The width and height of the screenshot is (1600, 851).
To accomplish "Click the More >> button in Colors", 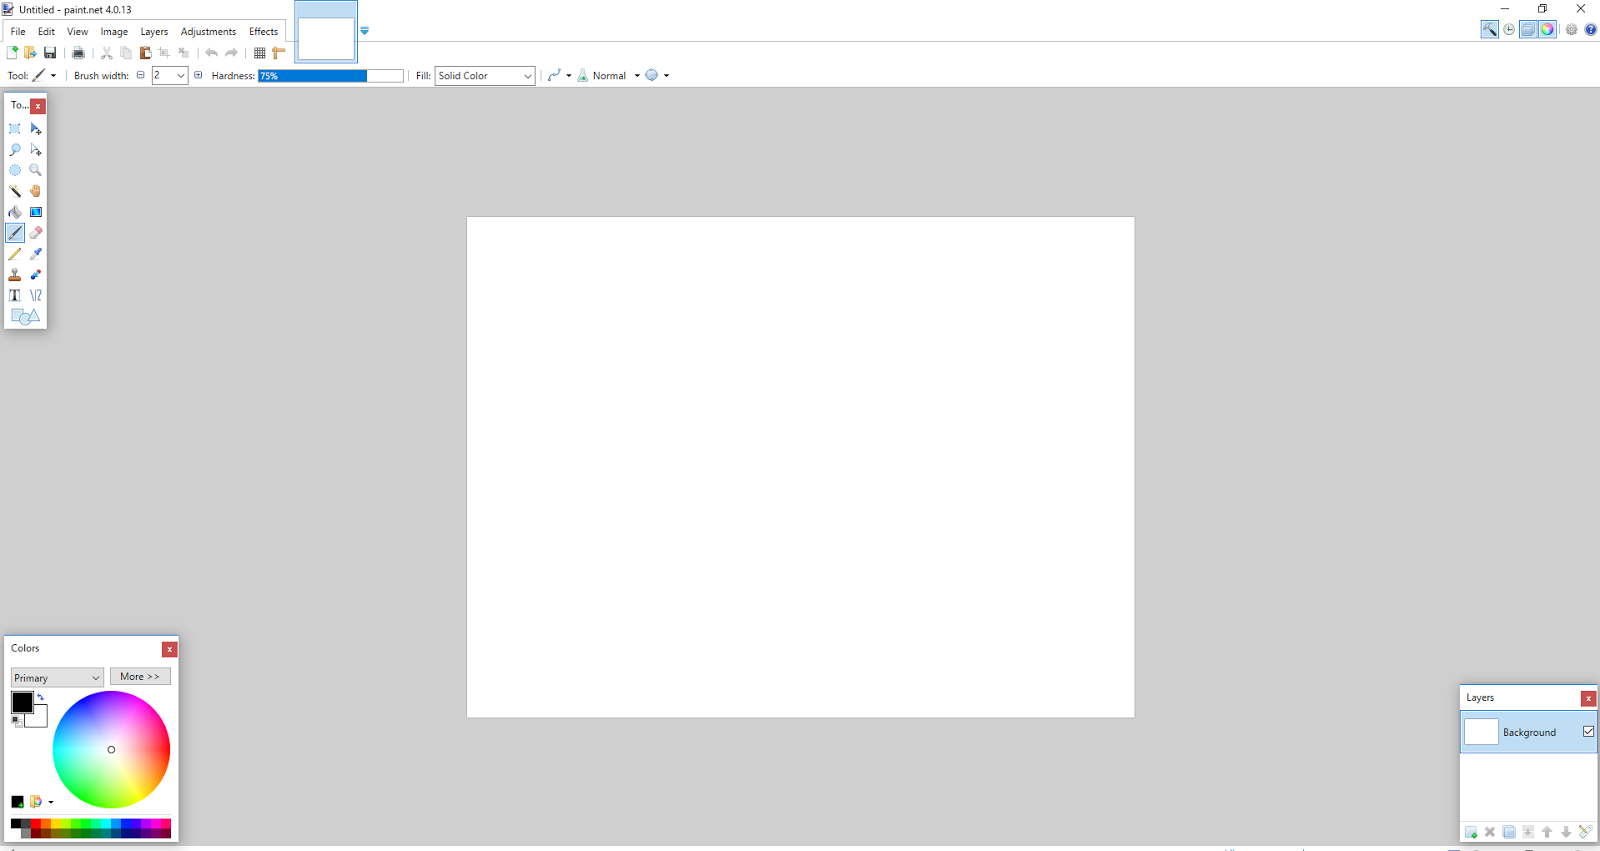I will (x=140, y=677).
